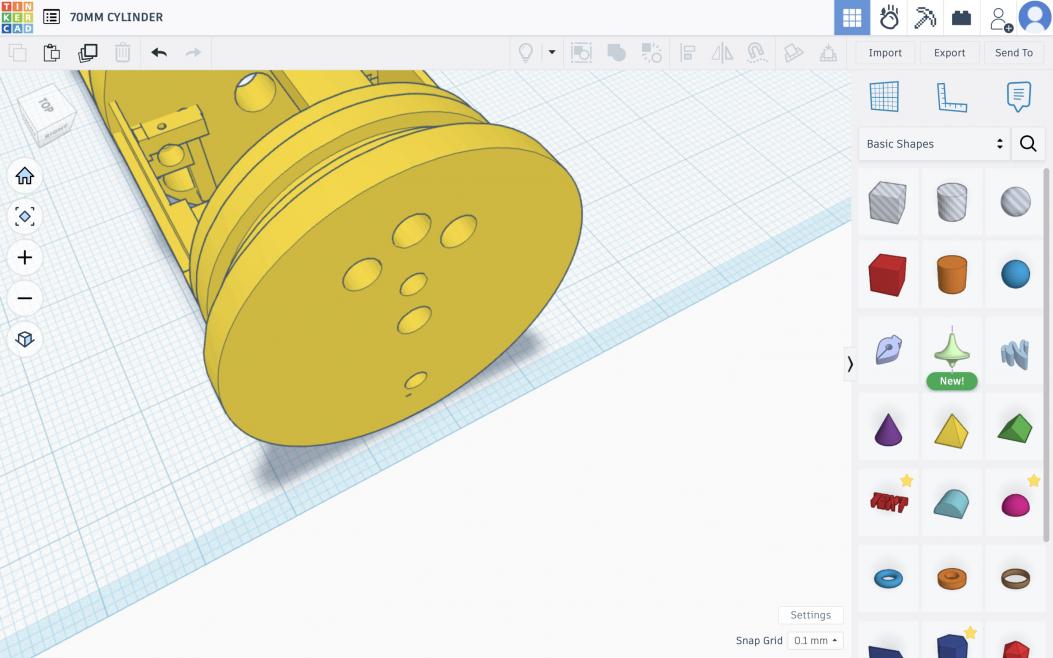Screen dimensions: 1053x658
Task: Click the Undo arrow
Action: (x=159, y=53)
